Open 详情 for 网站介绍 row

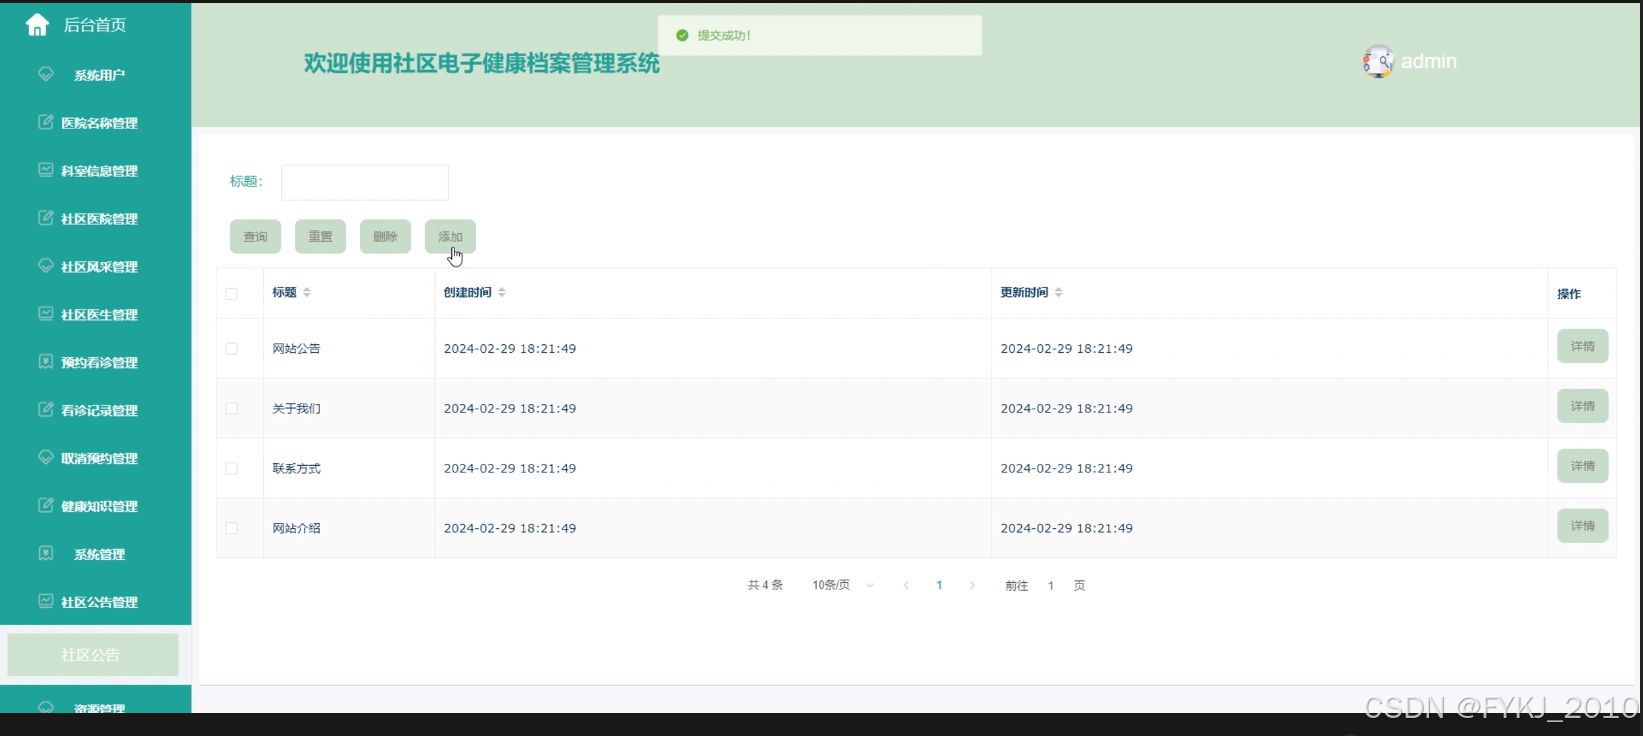pos(1582,526)
